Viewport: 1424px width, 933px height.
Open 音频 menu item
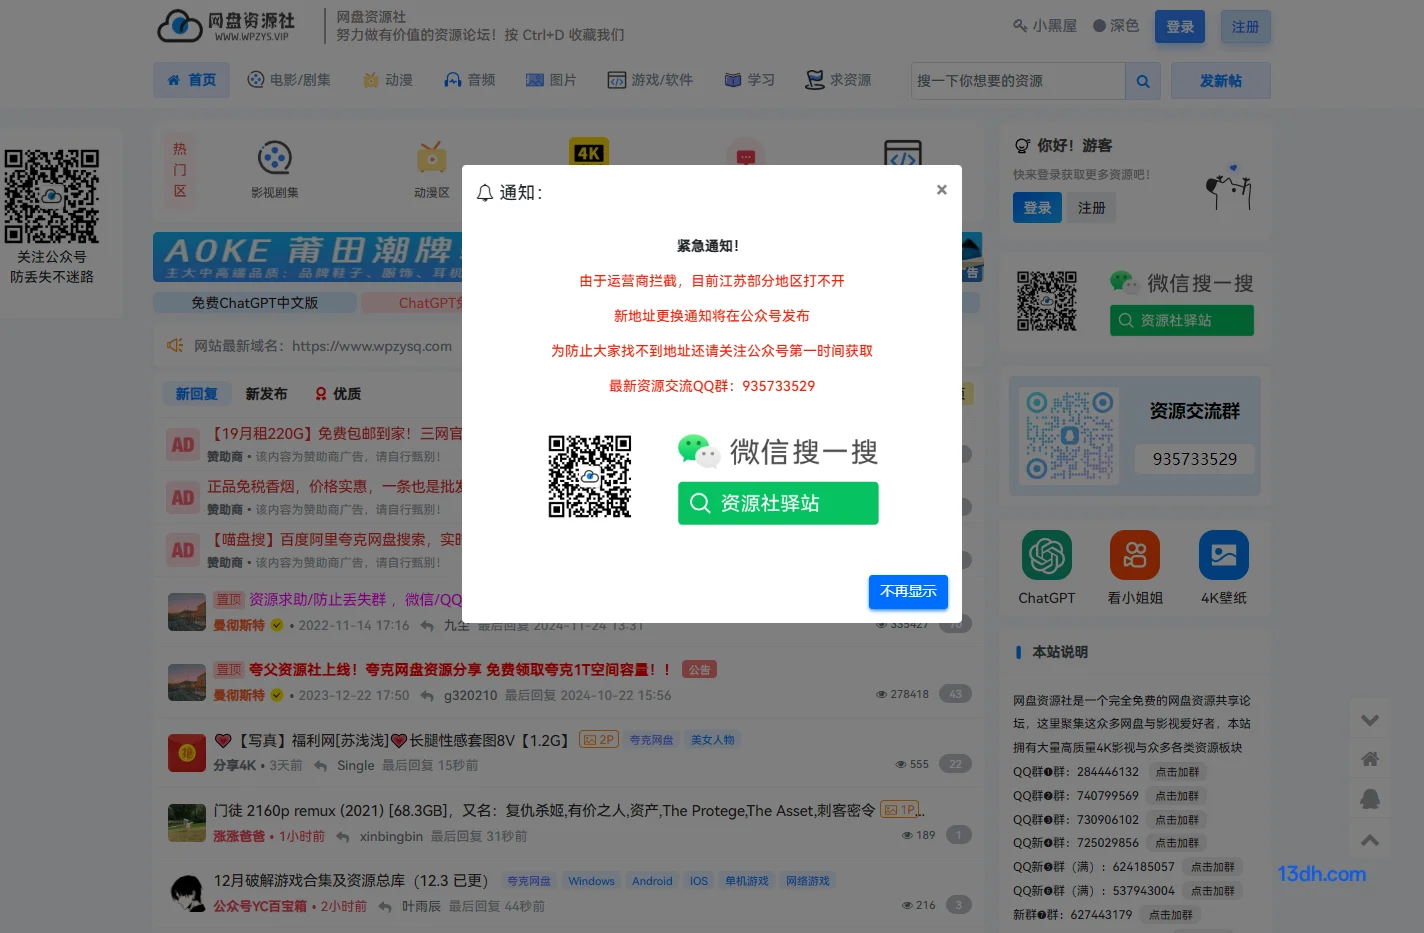470,80
